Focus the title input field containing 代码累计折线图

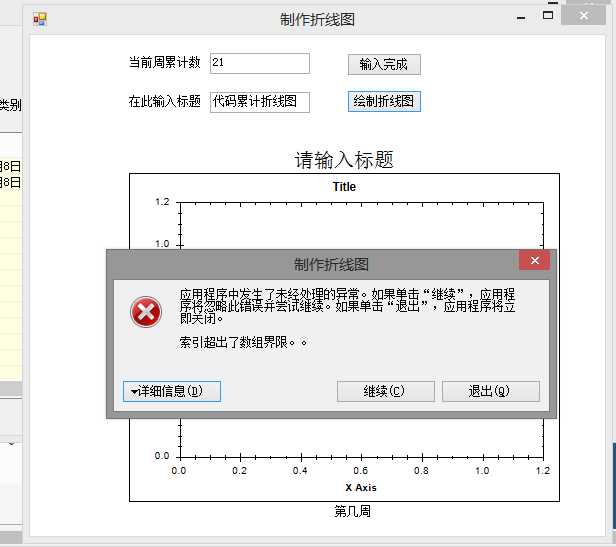click(x=260, y=102)
